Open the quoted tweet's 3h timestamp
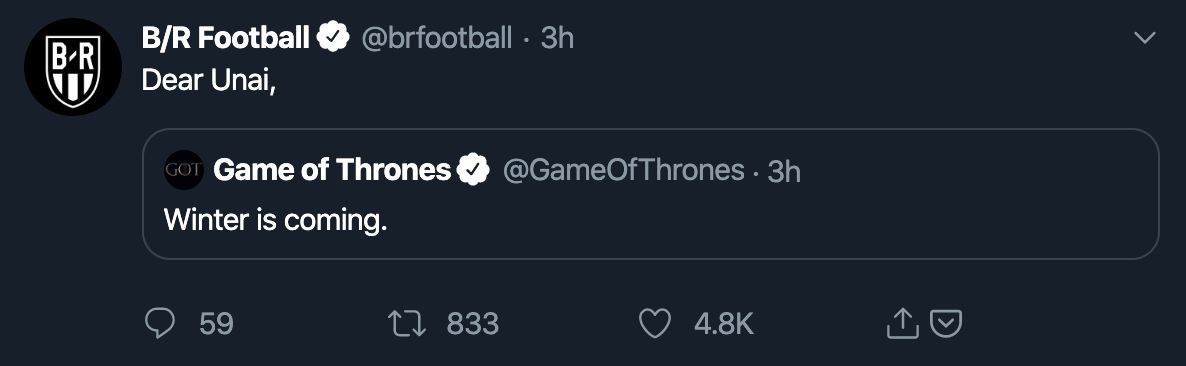The width and height of the screenshot is (1186, 366). pos(784,172)
